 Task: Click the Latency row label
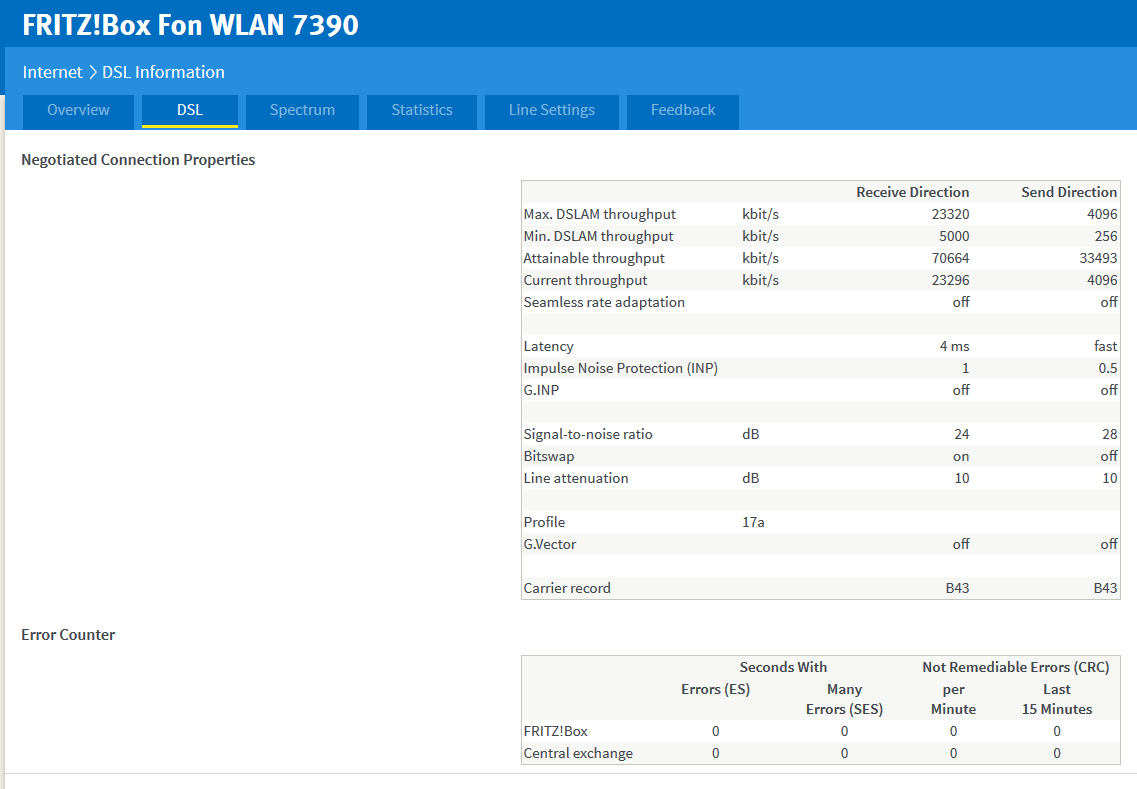point(548,347)
